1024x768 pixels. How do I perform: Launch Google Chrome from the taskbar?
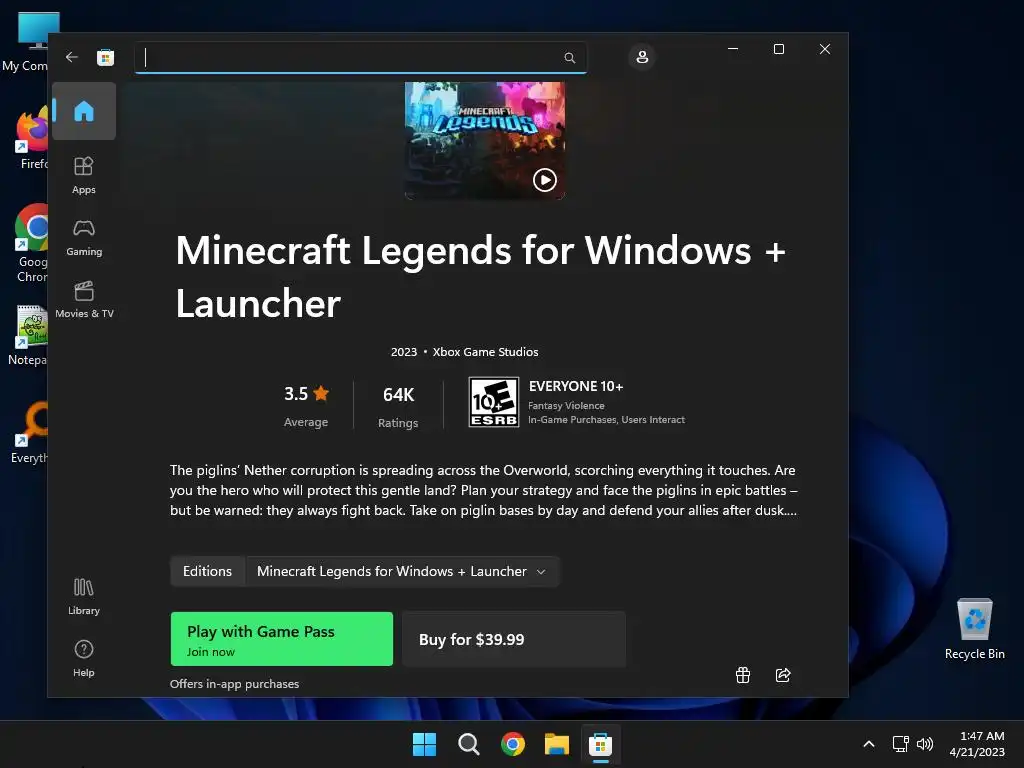click(513, 744)
